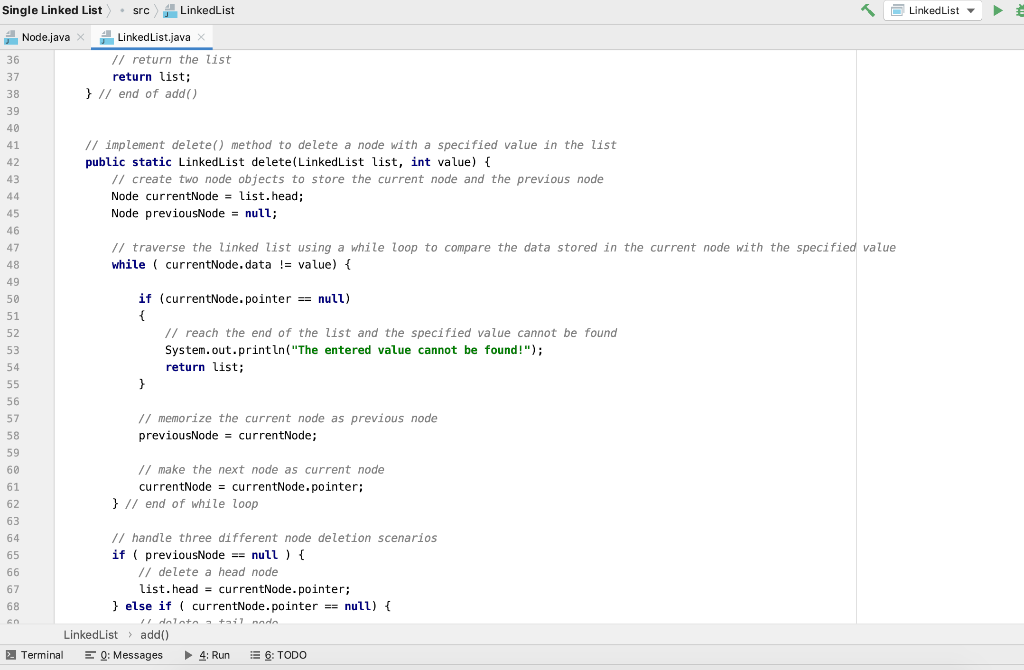This screenshot has width=1024, height=670.
Task: Close the LinkedList.java tab
Action: pyautogui.click(x=201, y=37)
